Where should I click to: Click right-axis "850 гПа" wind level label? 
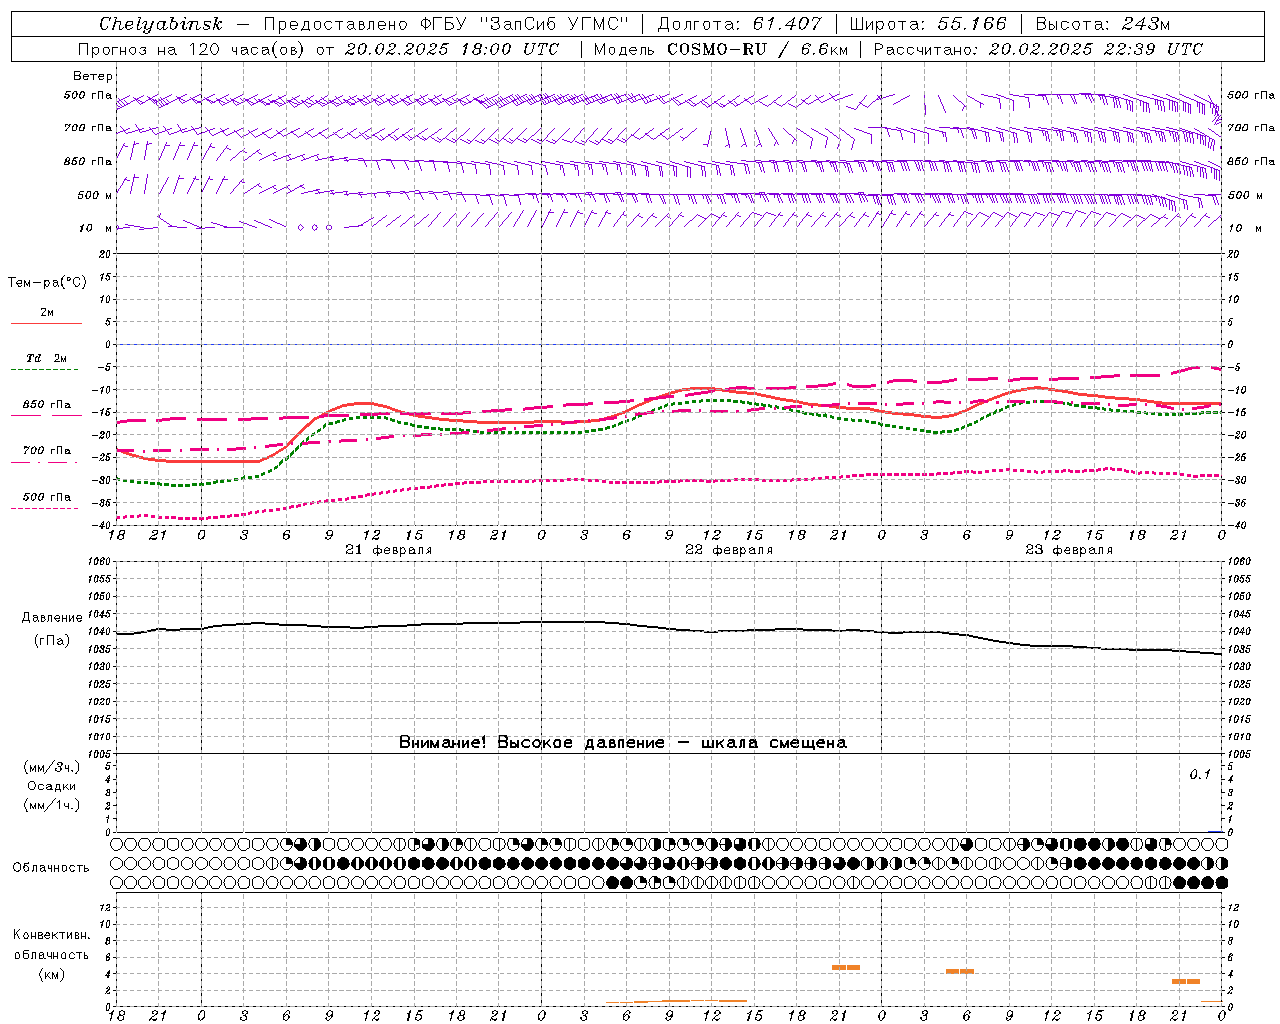coord(1251,161)
